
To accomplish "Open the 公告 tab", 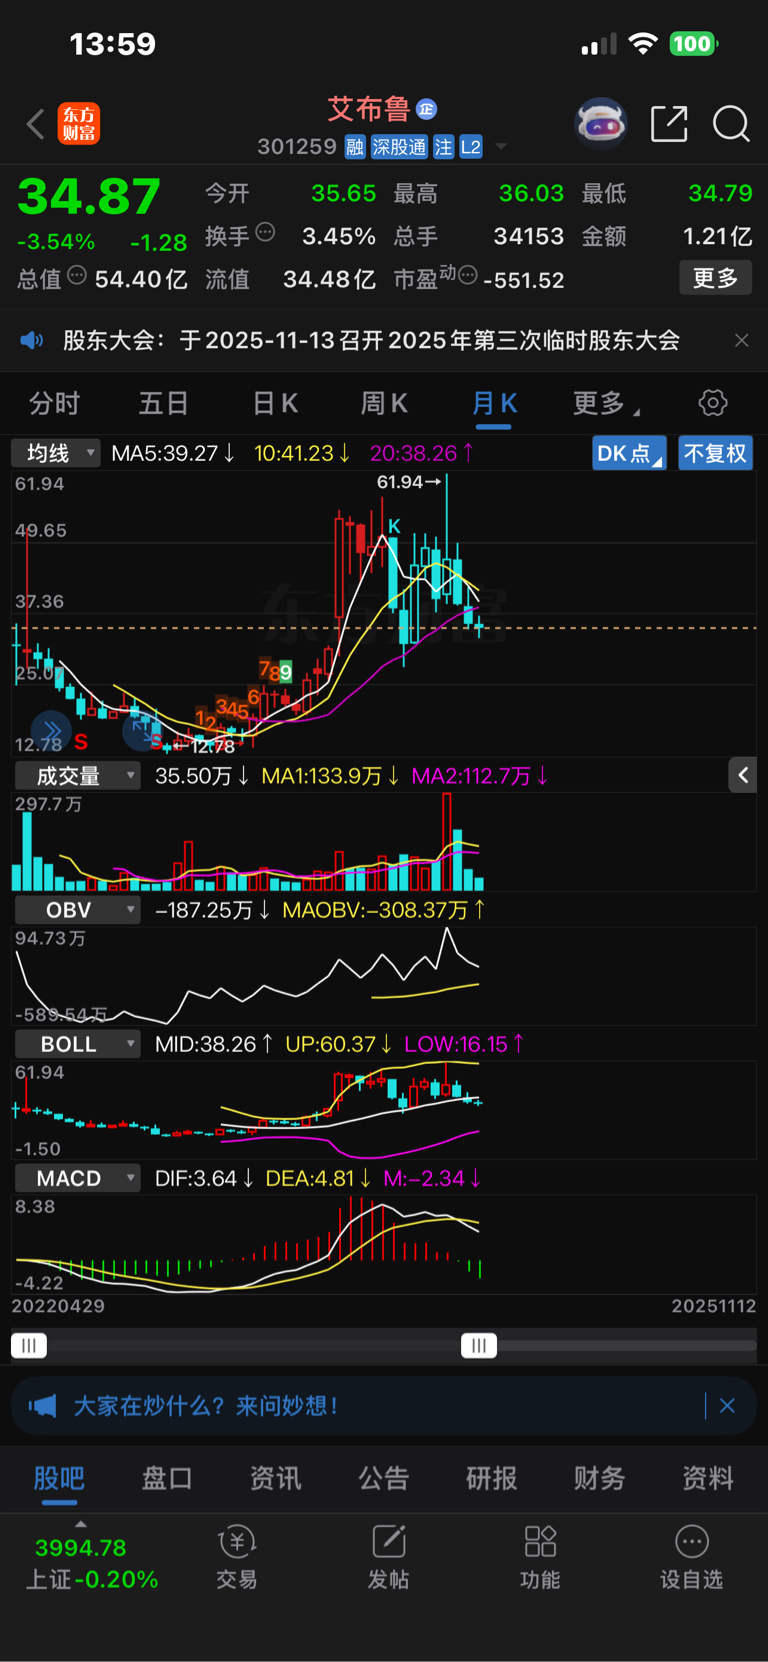I will 384,1478.
